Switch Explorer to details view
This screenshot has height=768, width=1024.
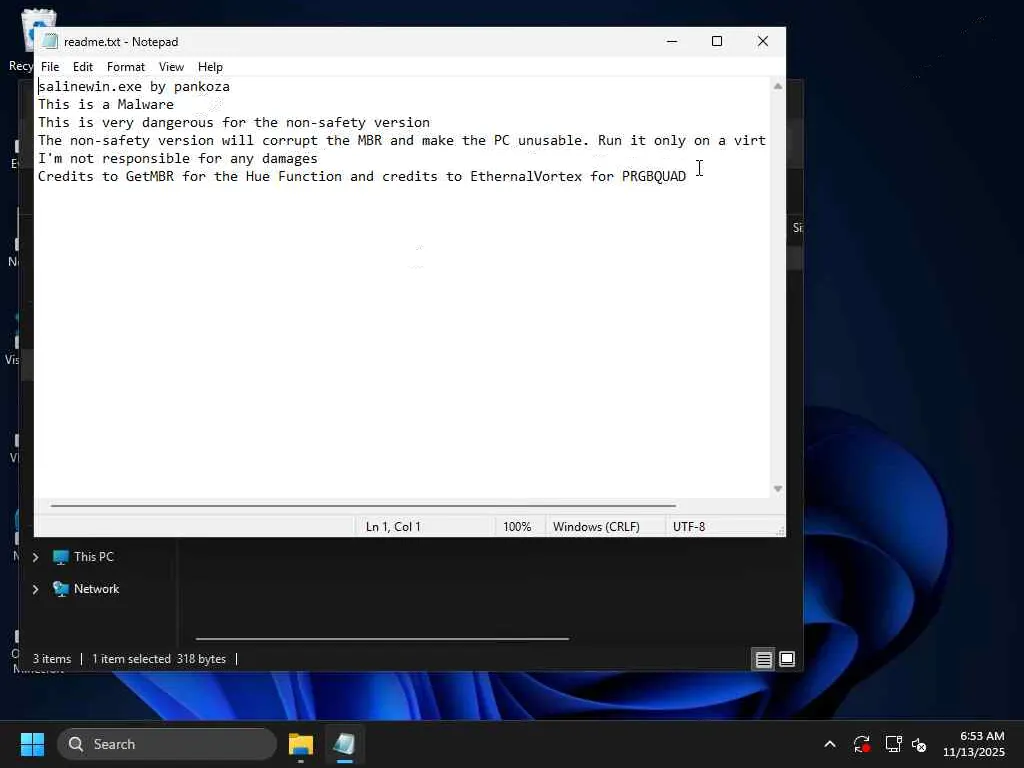click(x=763, y=659)
